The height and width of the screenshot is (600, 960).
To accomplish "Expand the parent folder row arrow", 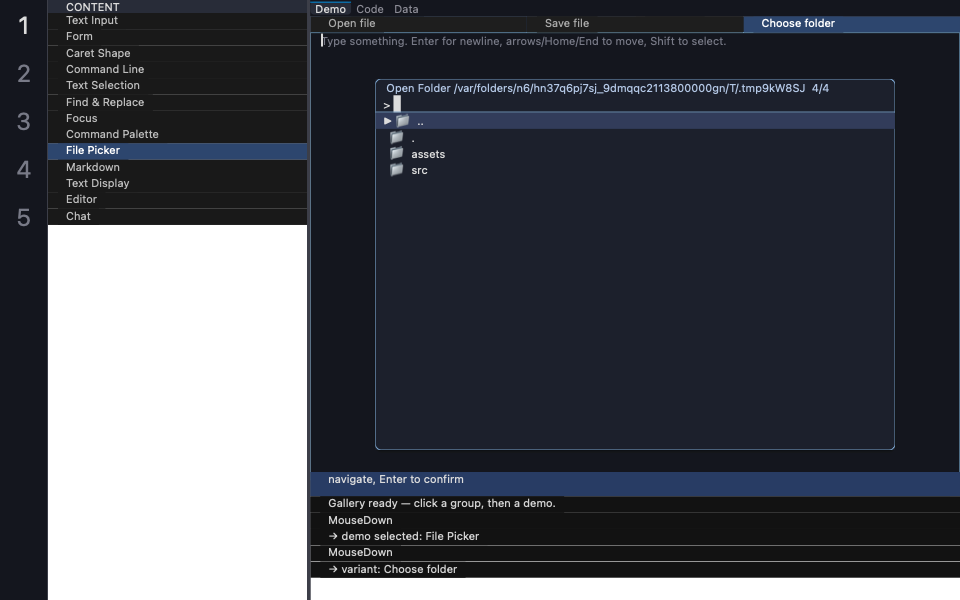I will pyautogui.click(x=388, y=121).
